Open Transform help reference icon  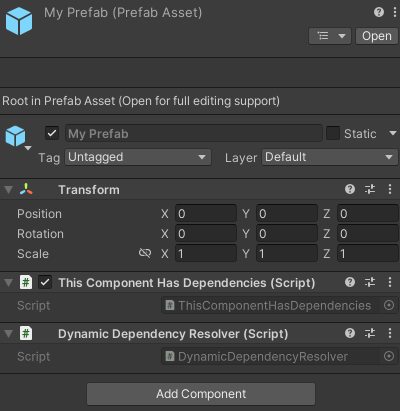[350, 189]
